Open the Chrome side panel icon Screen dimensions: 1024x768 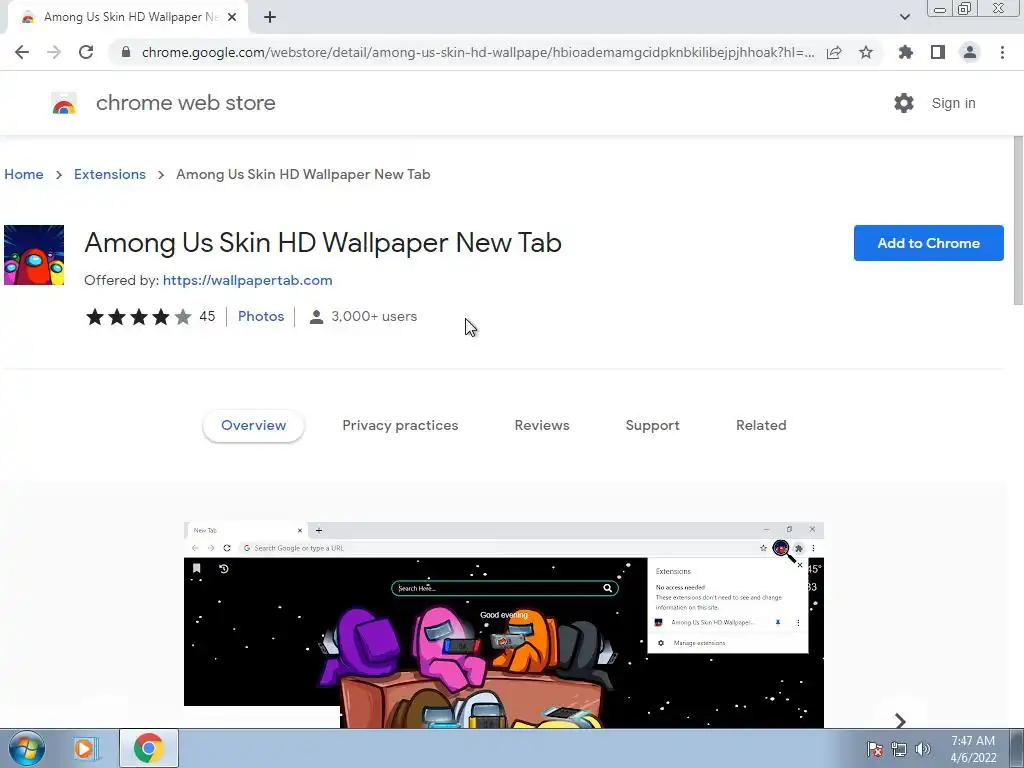pos(938,52)
